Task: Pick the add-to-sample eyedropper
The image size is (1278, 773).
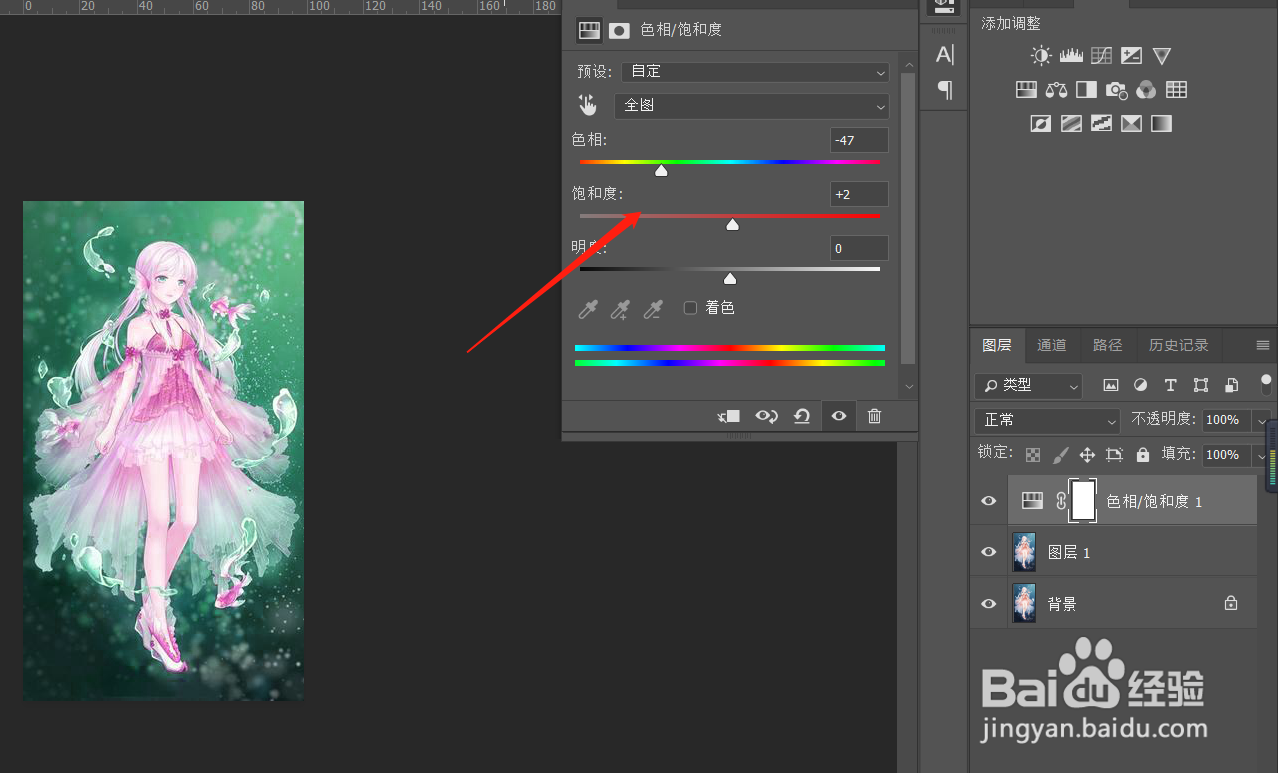Action: click(620, 309)
